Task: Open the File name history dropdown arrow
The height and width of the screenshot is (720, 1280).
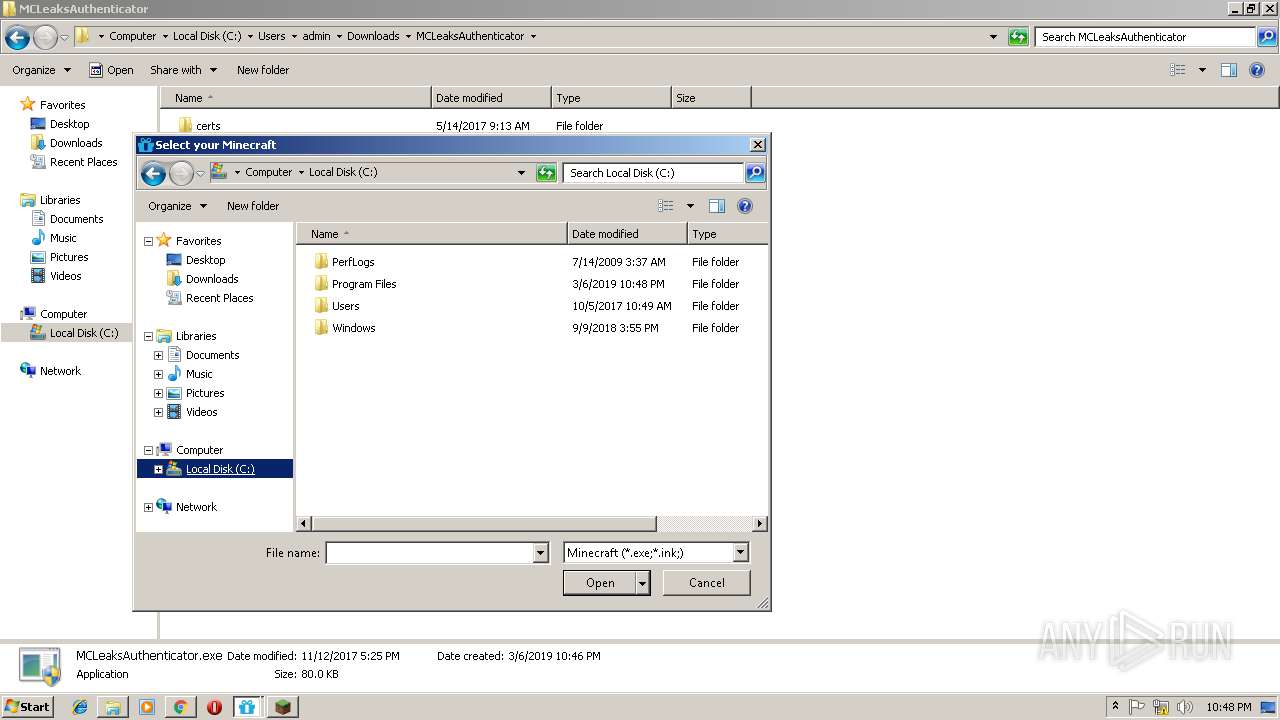Action: pos(541,553)
